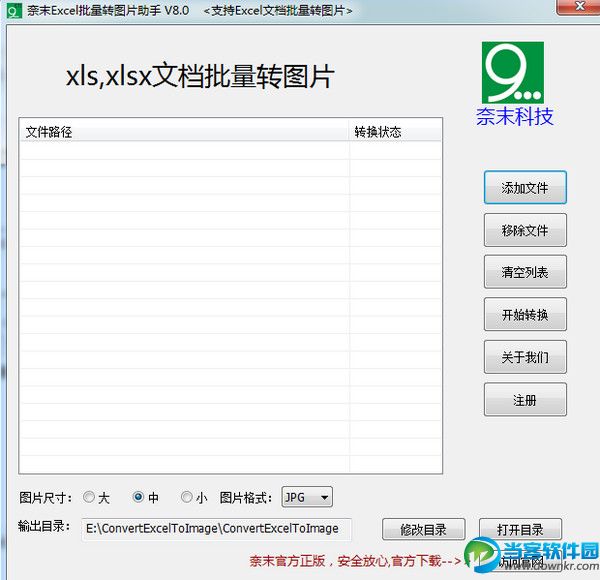Open the JPG image format dropdown
Screen dimensions: 600x580
tap(307, 497)
